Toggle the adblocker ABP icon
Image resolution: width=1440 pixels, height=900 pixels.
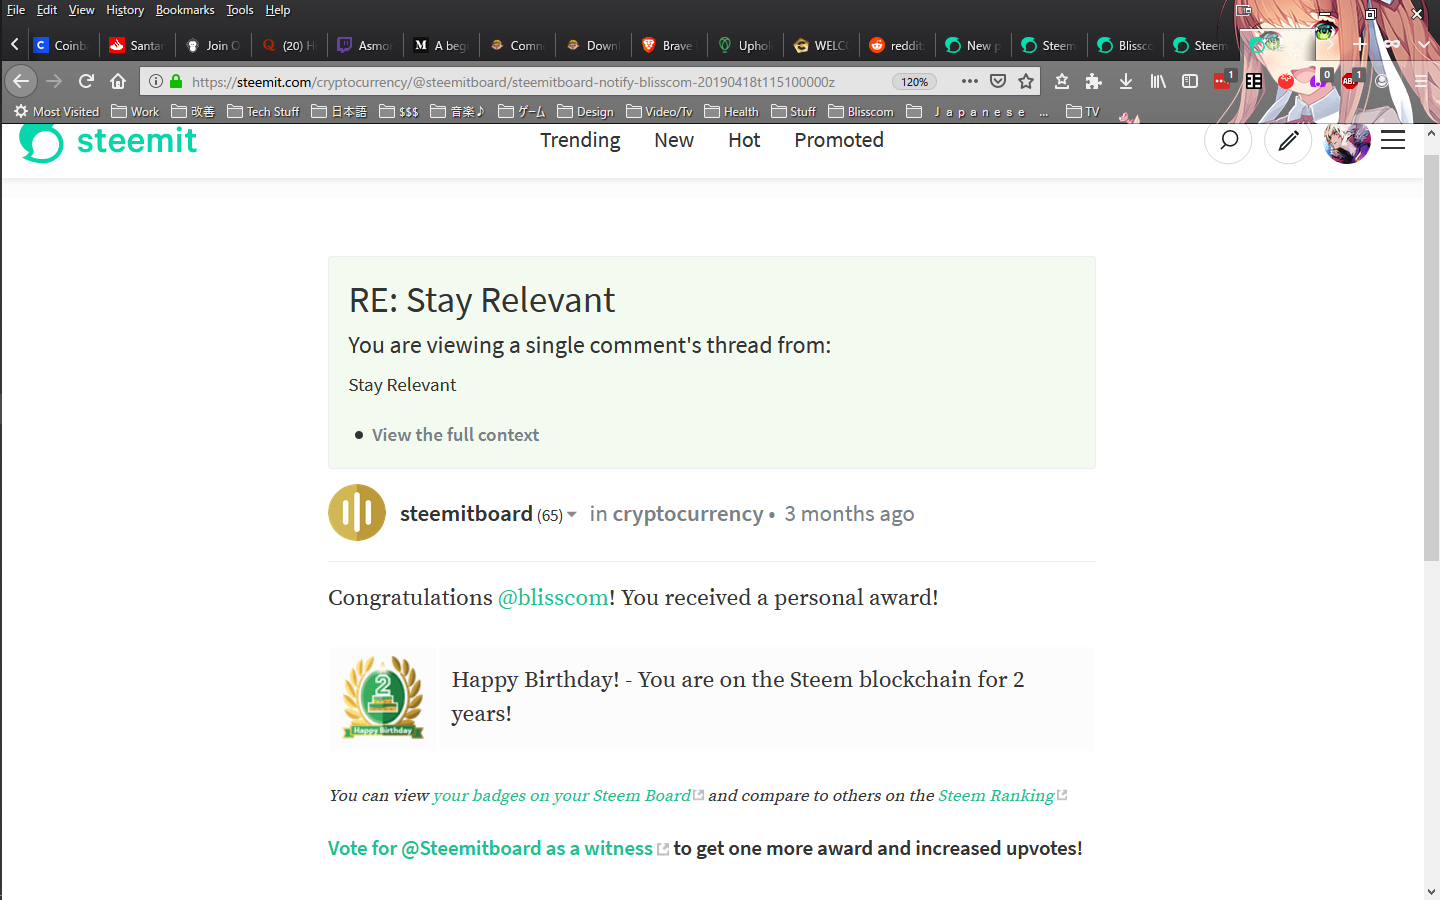1352,82
